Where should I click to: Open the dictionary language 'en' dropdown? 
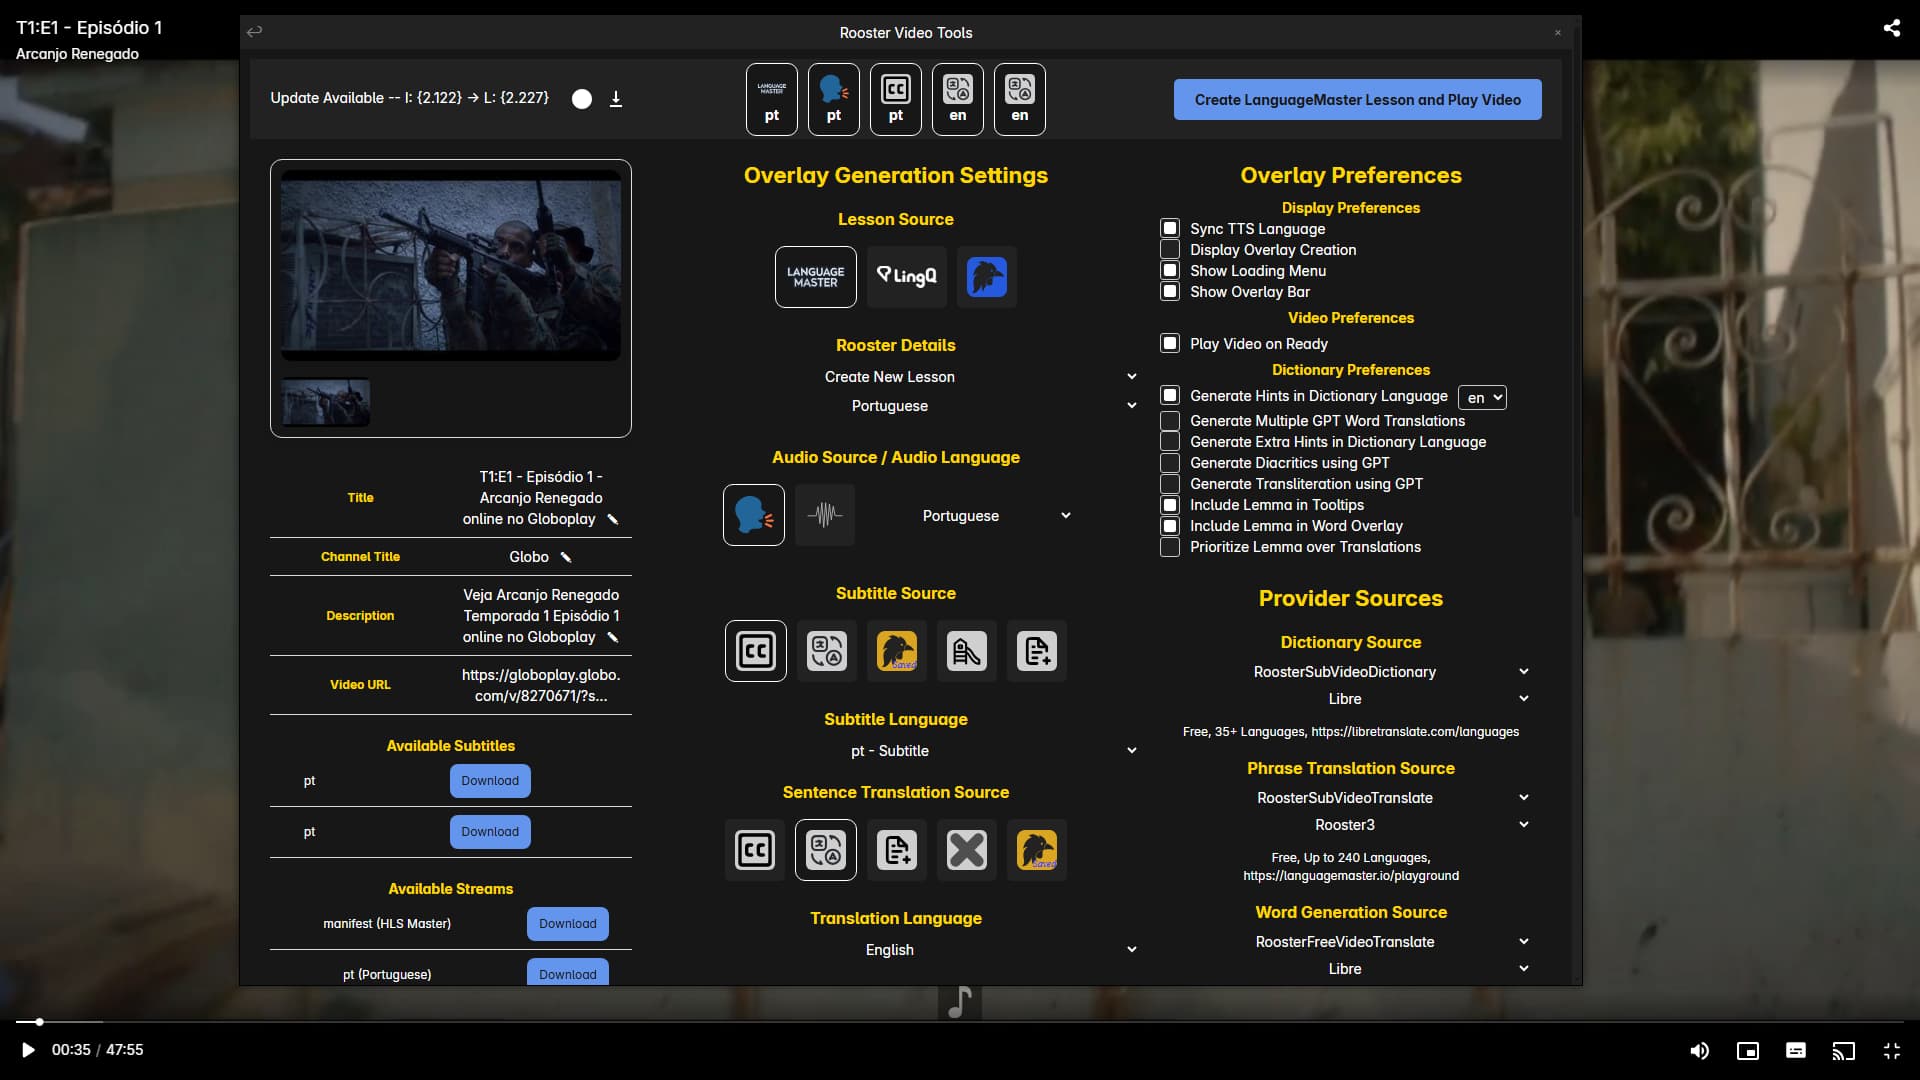click(x=1482, y=397)
